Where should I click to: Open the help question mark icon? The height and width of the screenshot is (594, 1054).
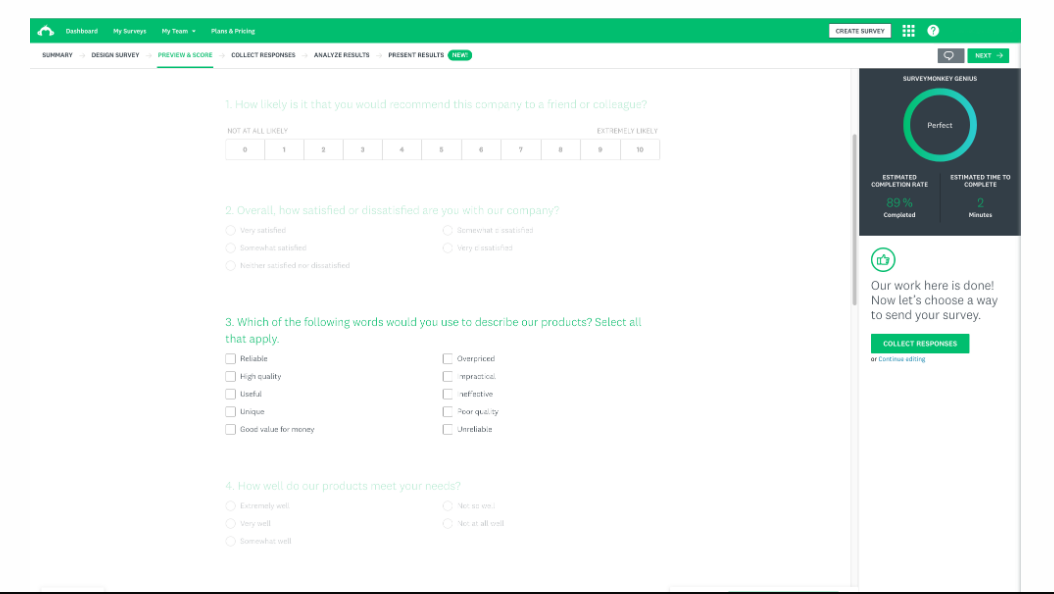934,31
